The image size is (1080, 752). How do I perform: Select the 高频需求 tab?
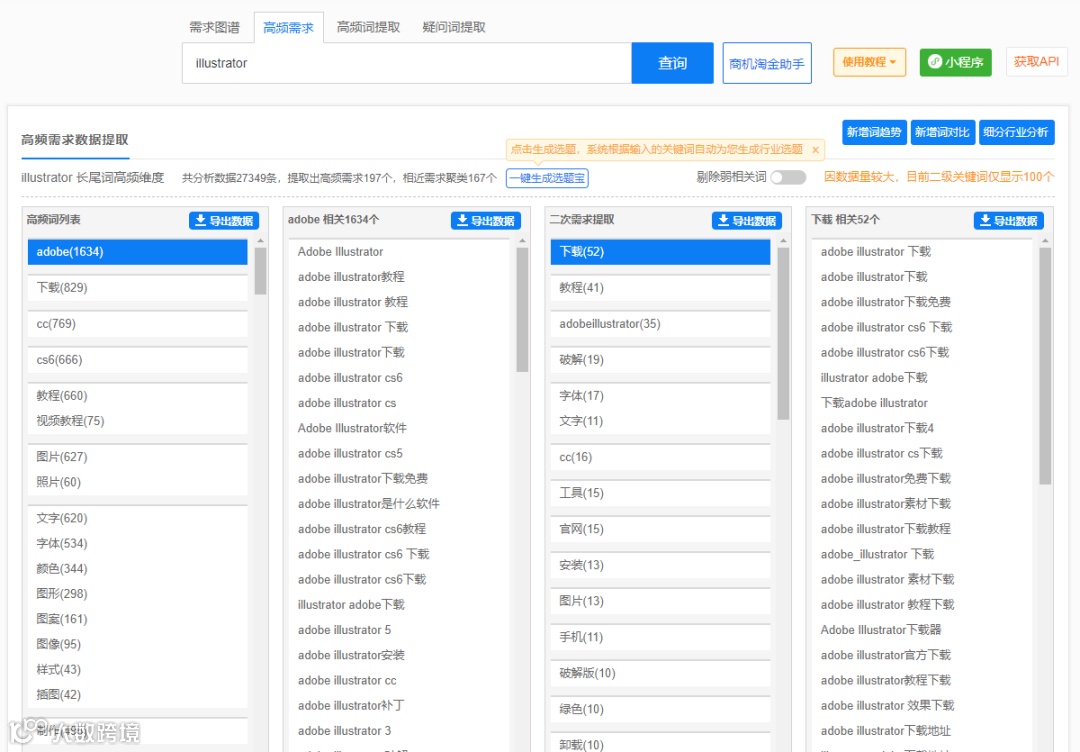coord(288,28)
